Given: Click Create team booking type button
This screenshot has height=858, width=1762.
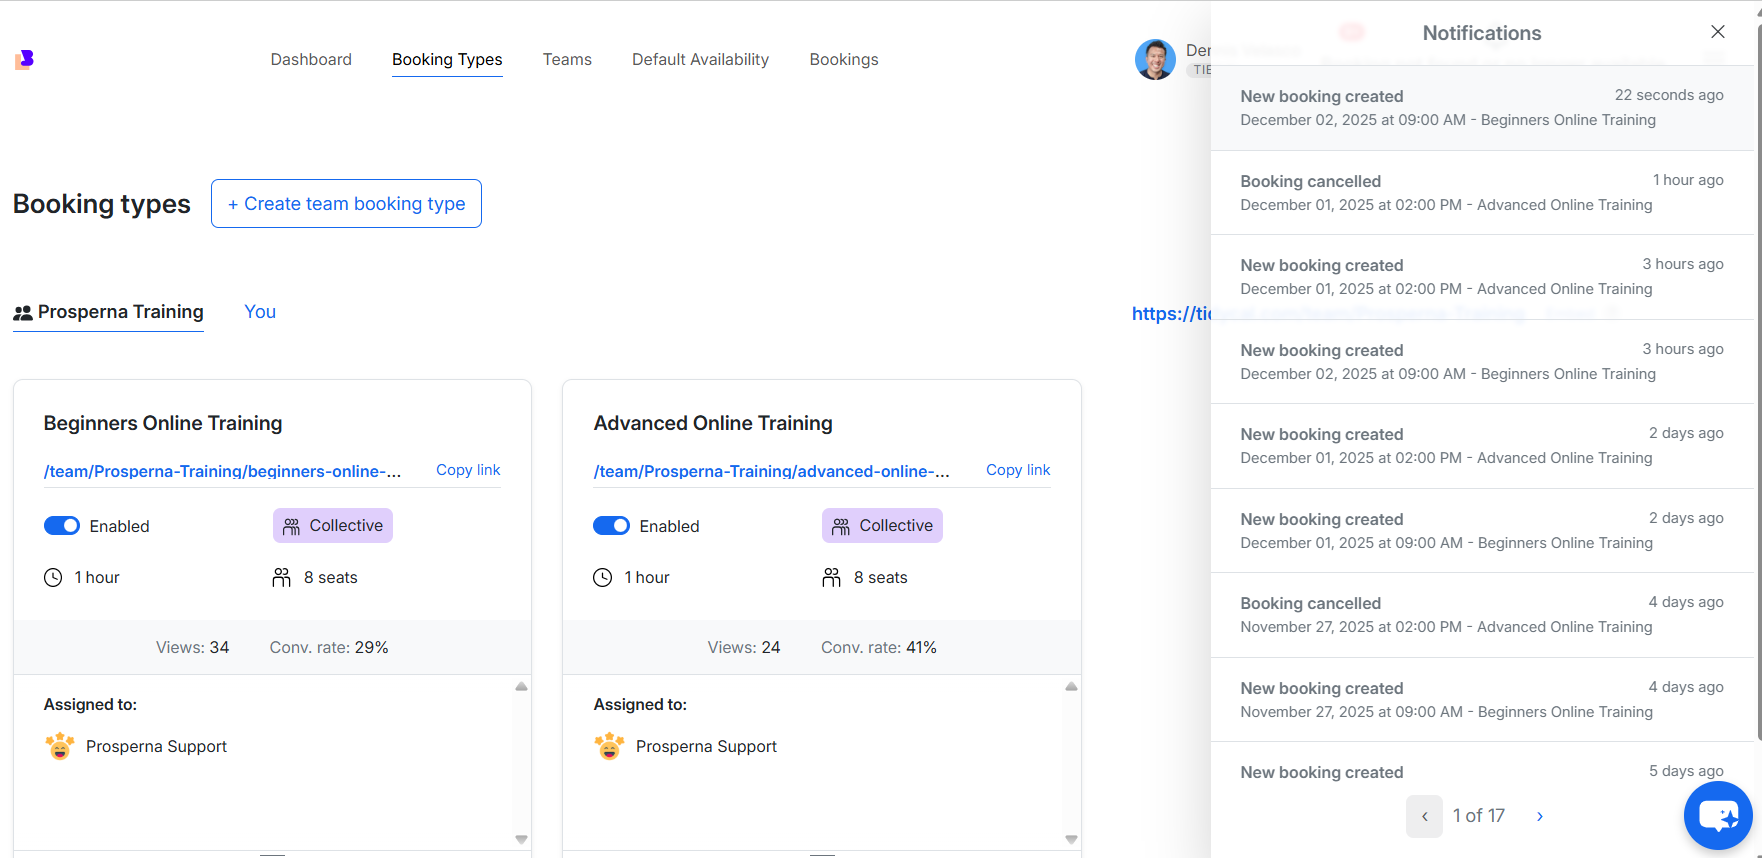Looking at the screenshot, I should 346,204.
